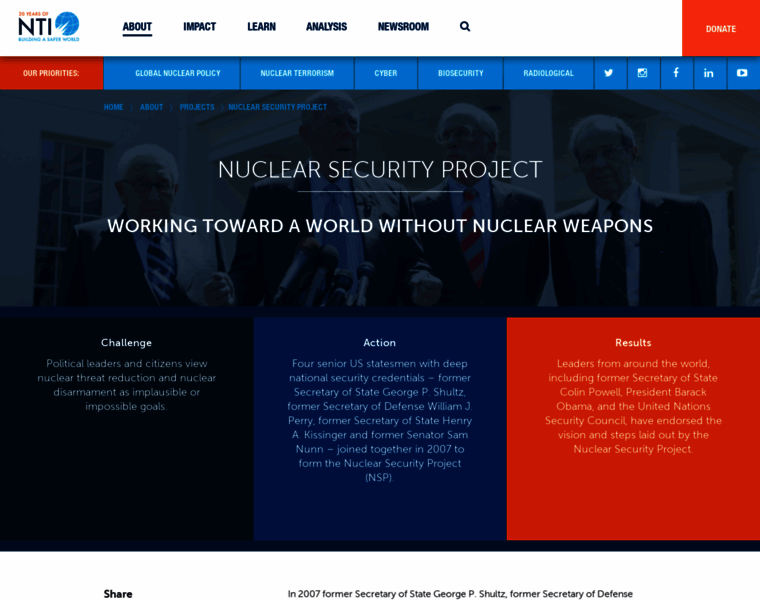Open NTI's LinkedIn page icon
This screenshot has width=760, height=600.
(x=709, y=73)
